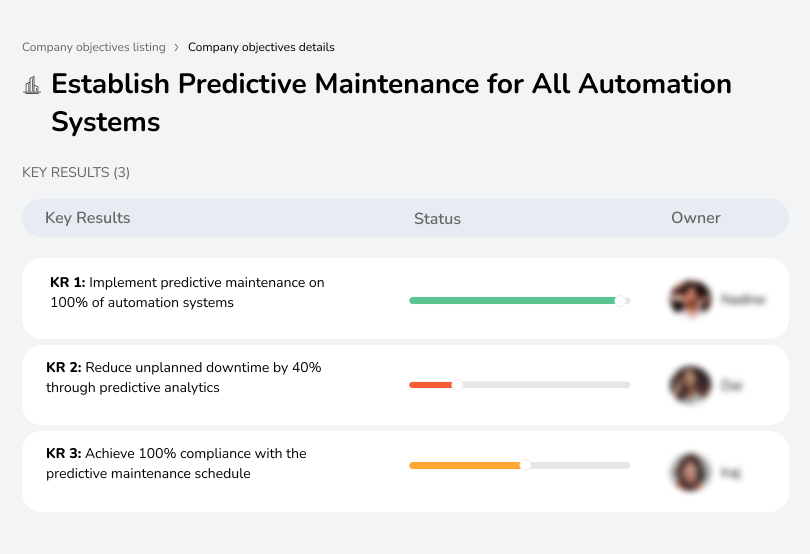Click the company building icon beside the title
This screenshot has height=554, width=810.
(32, 85)
